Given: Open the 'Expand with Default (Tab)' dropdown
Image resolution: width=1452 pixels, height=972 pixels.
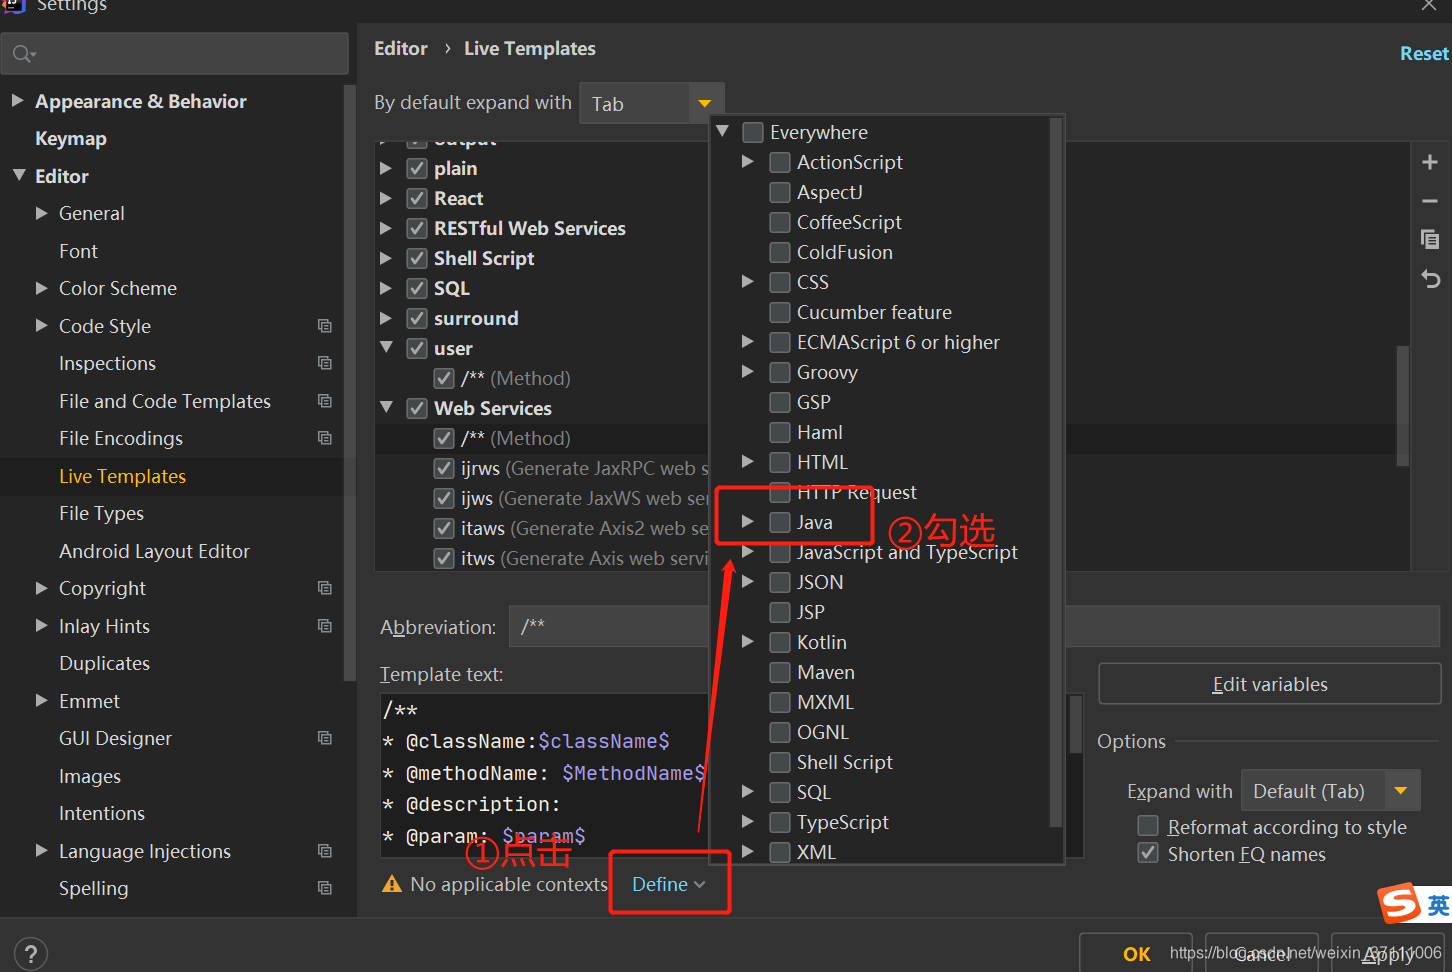Looking at the screenshot, I should click(1330, 790).
